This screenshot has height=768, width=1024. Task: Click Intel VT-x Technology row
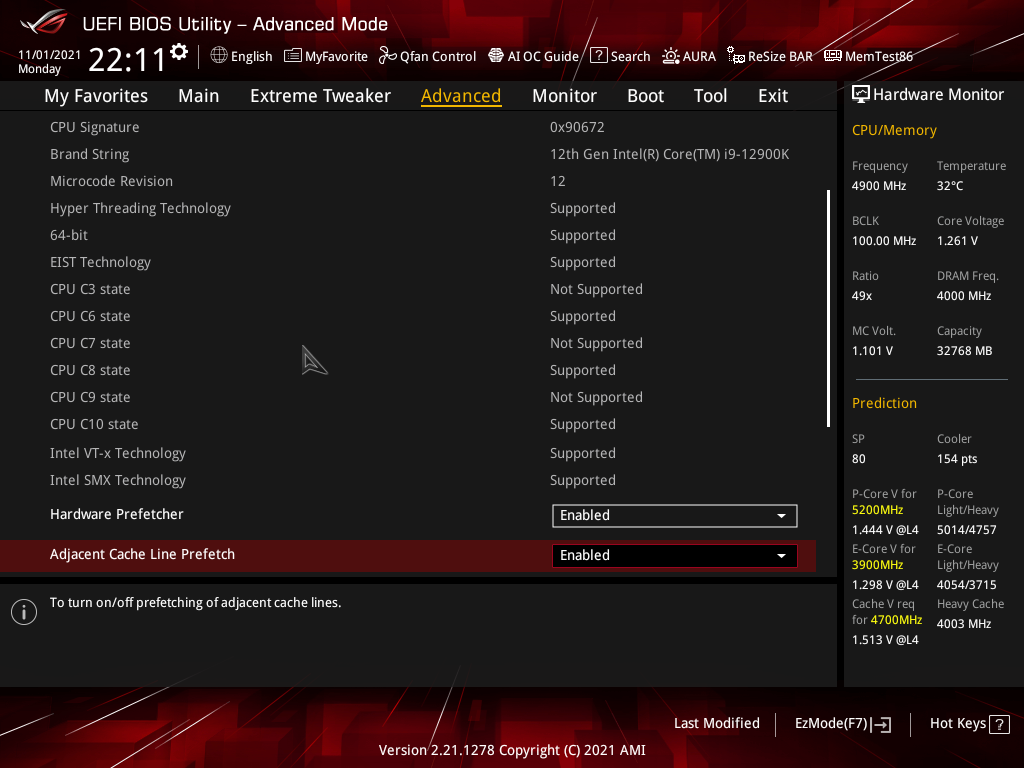point(408,453)
